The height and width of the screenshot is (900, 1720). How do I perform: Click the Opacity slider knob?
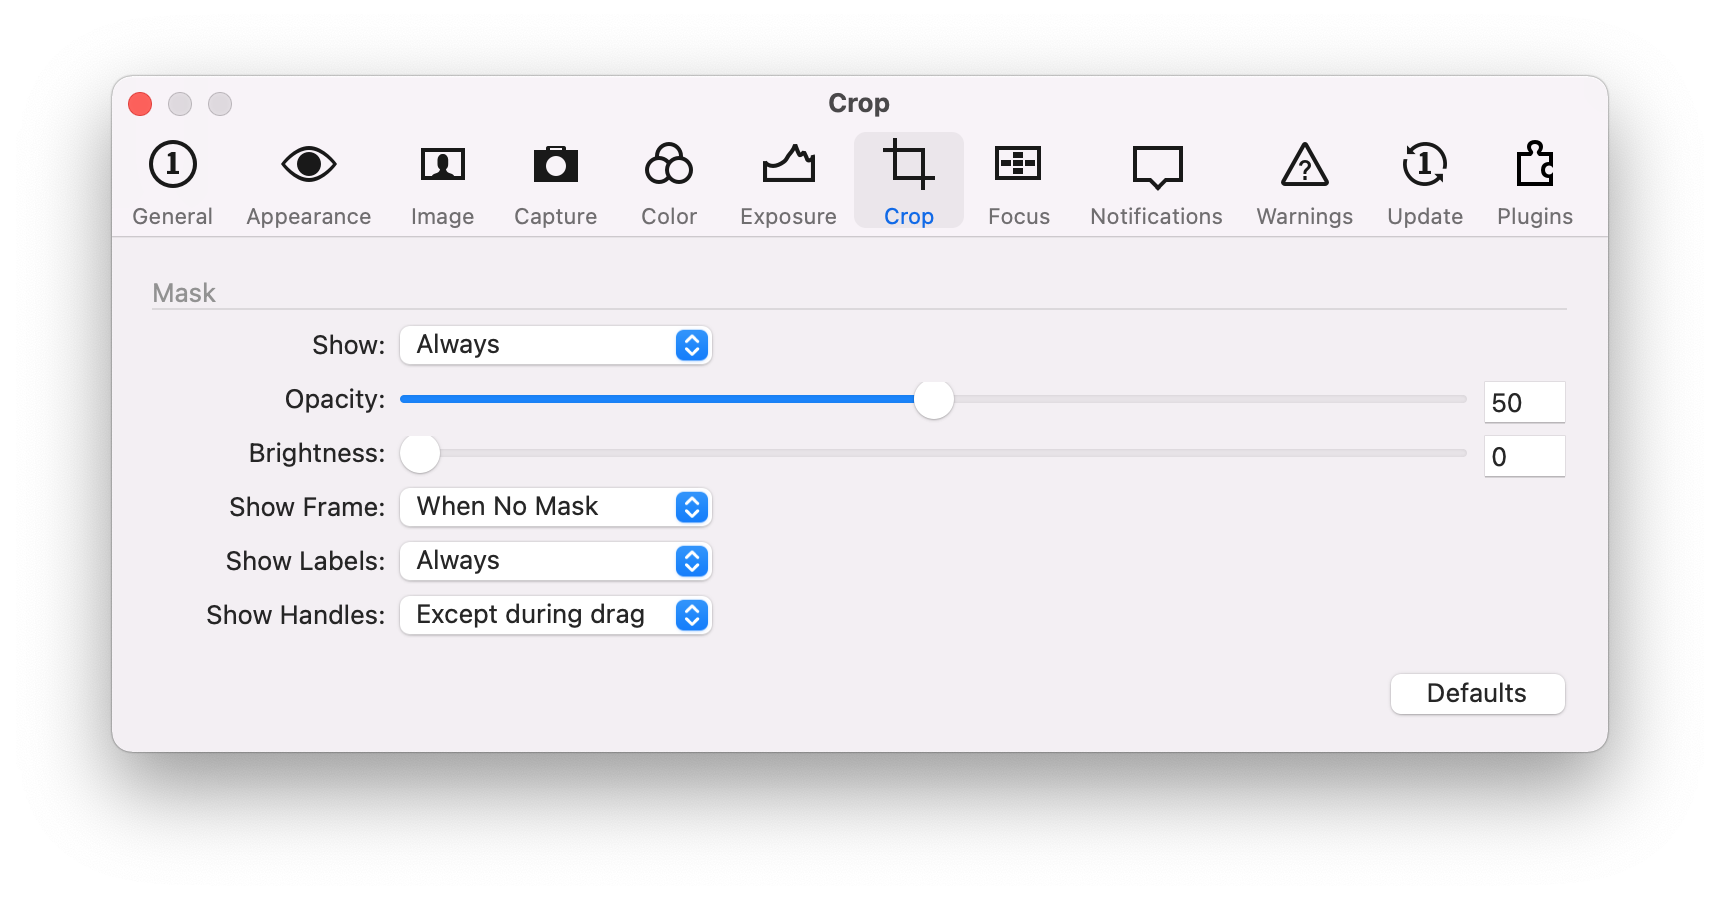(x=934, y=399)
